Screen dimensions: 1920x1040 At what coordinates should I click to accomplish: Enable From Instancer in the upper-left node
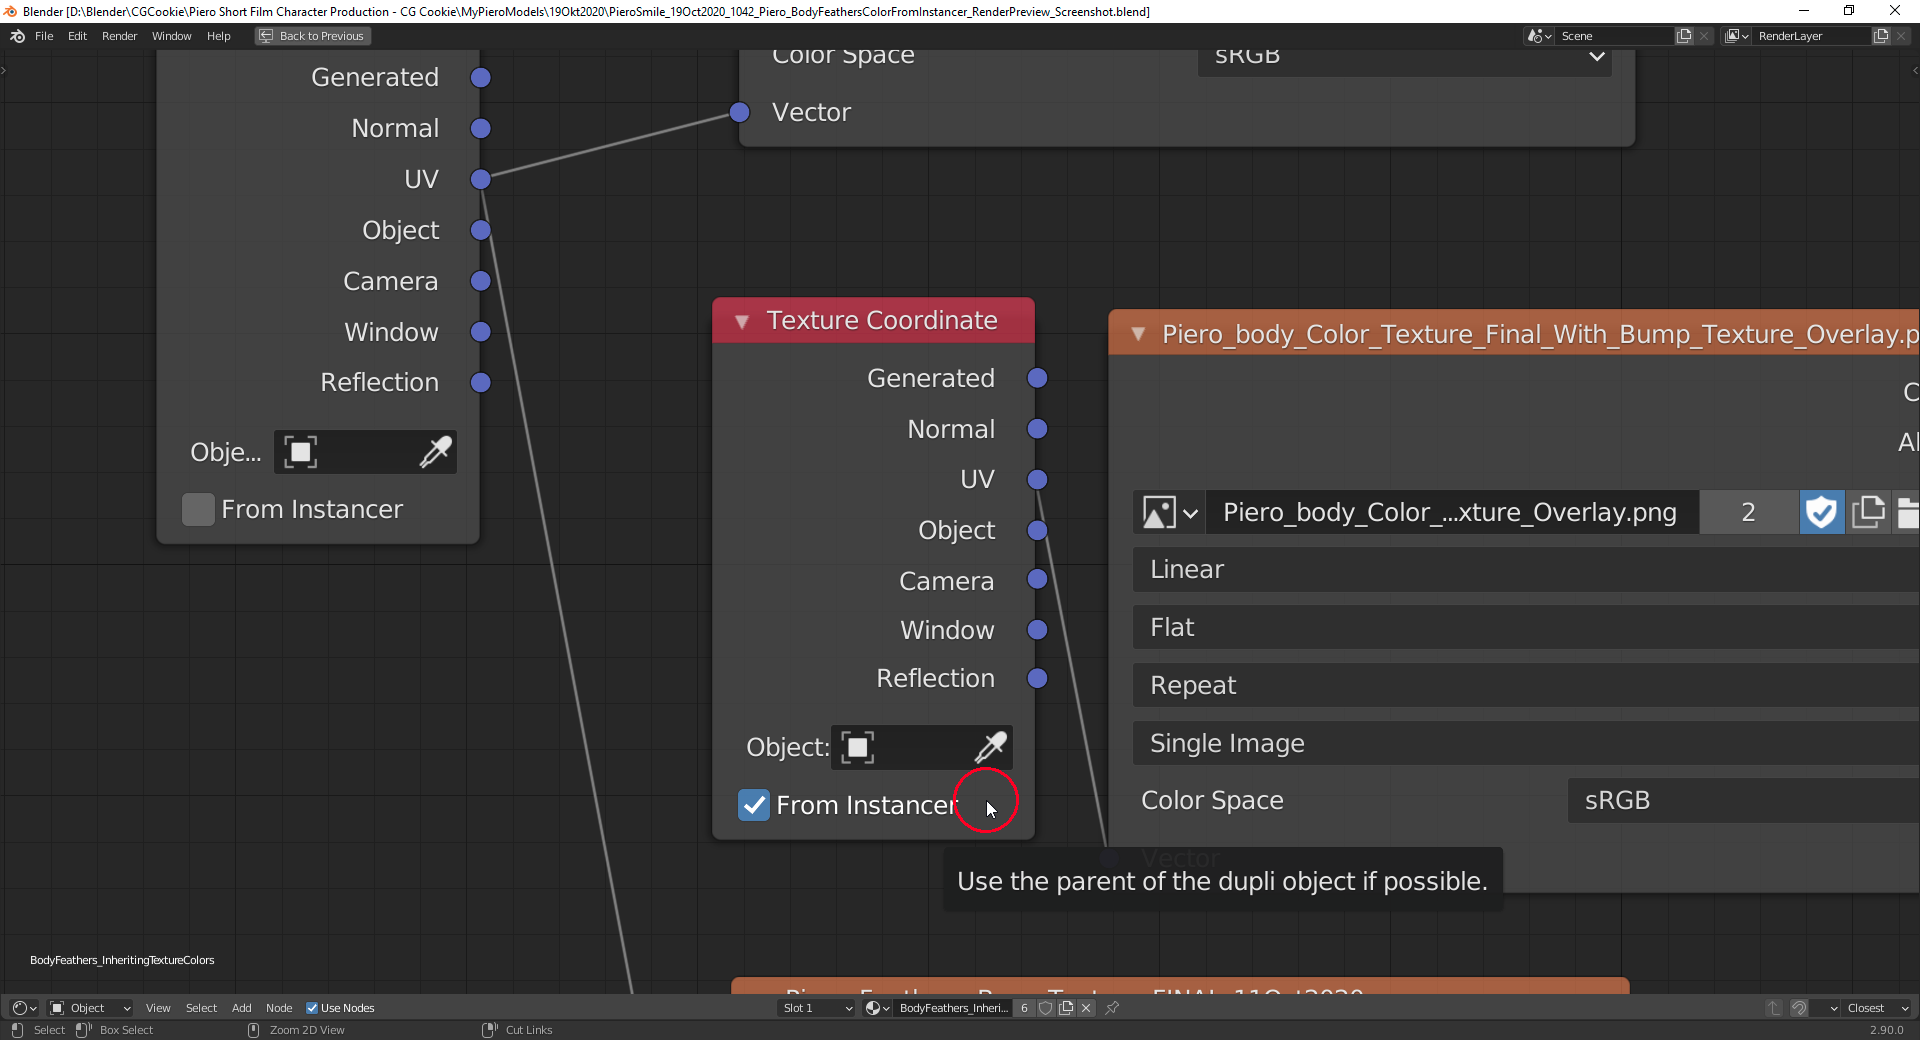coord(197,509)
